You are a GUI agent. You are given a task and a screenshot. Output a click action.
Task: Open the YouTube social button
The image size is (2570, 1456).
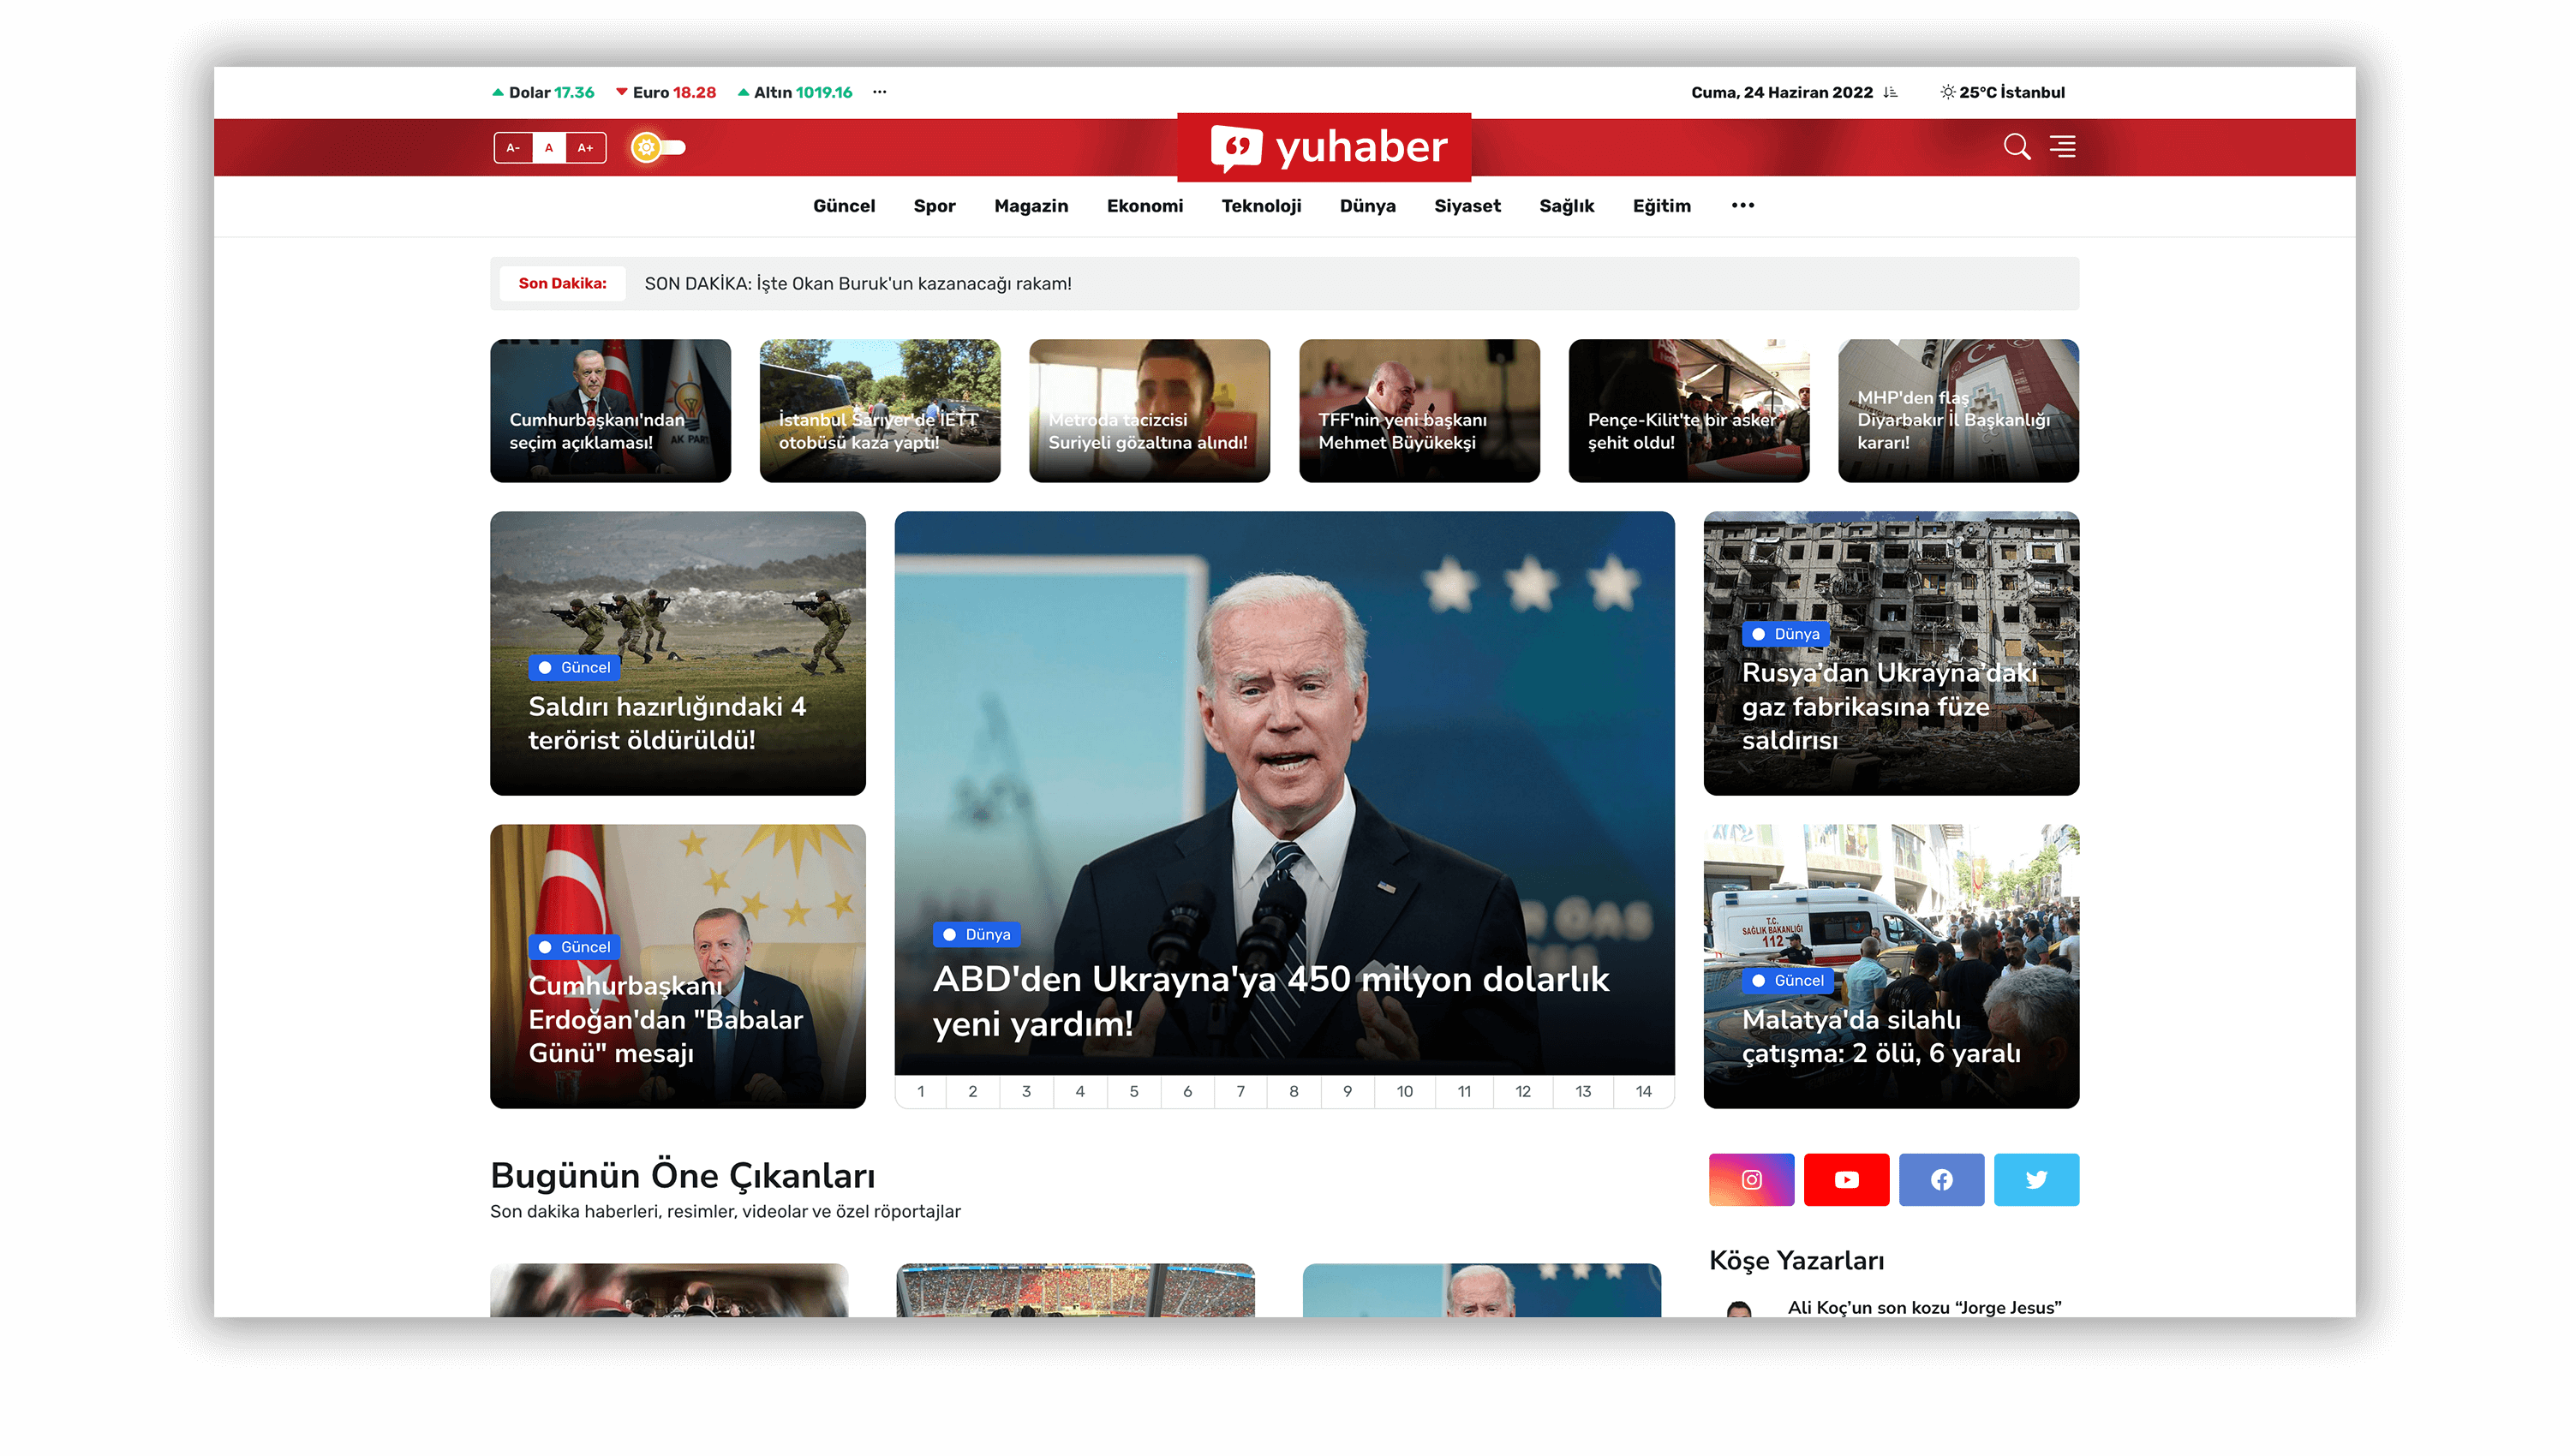[x=1846, y=1179]
